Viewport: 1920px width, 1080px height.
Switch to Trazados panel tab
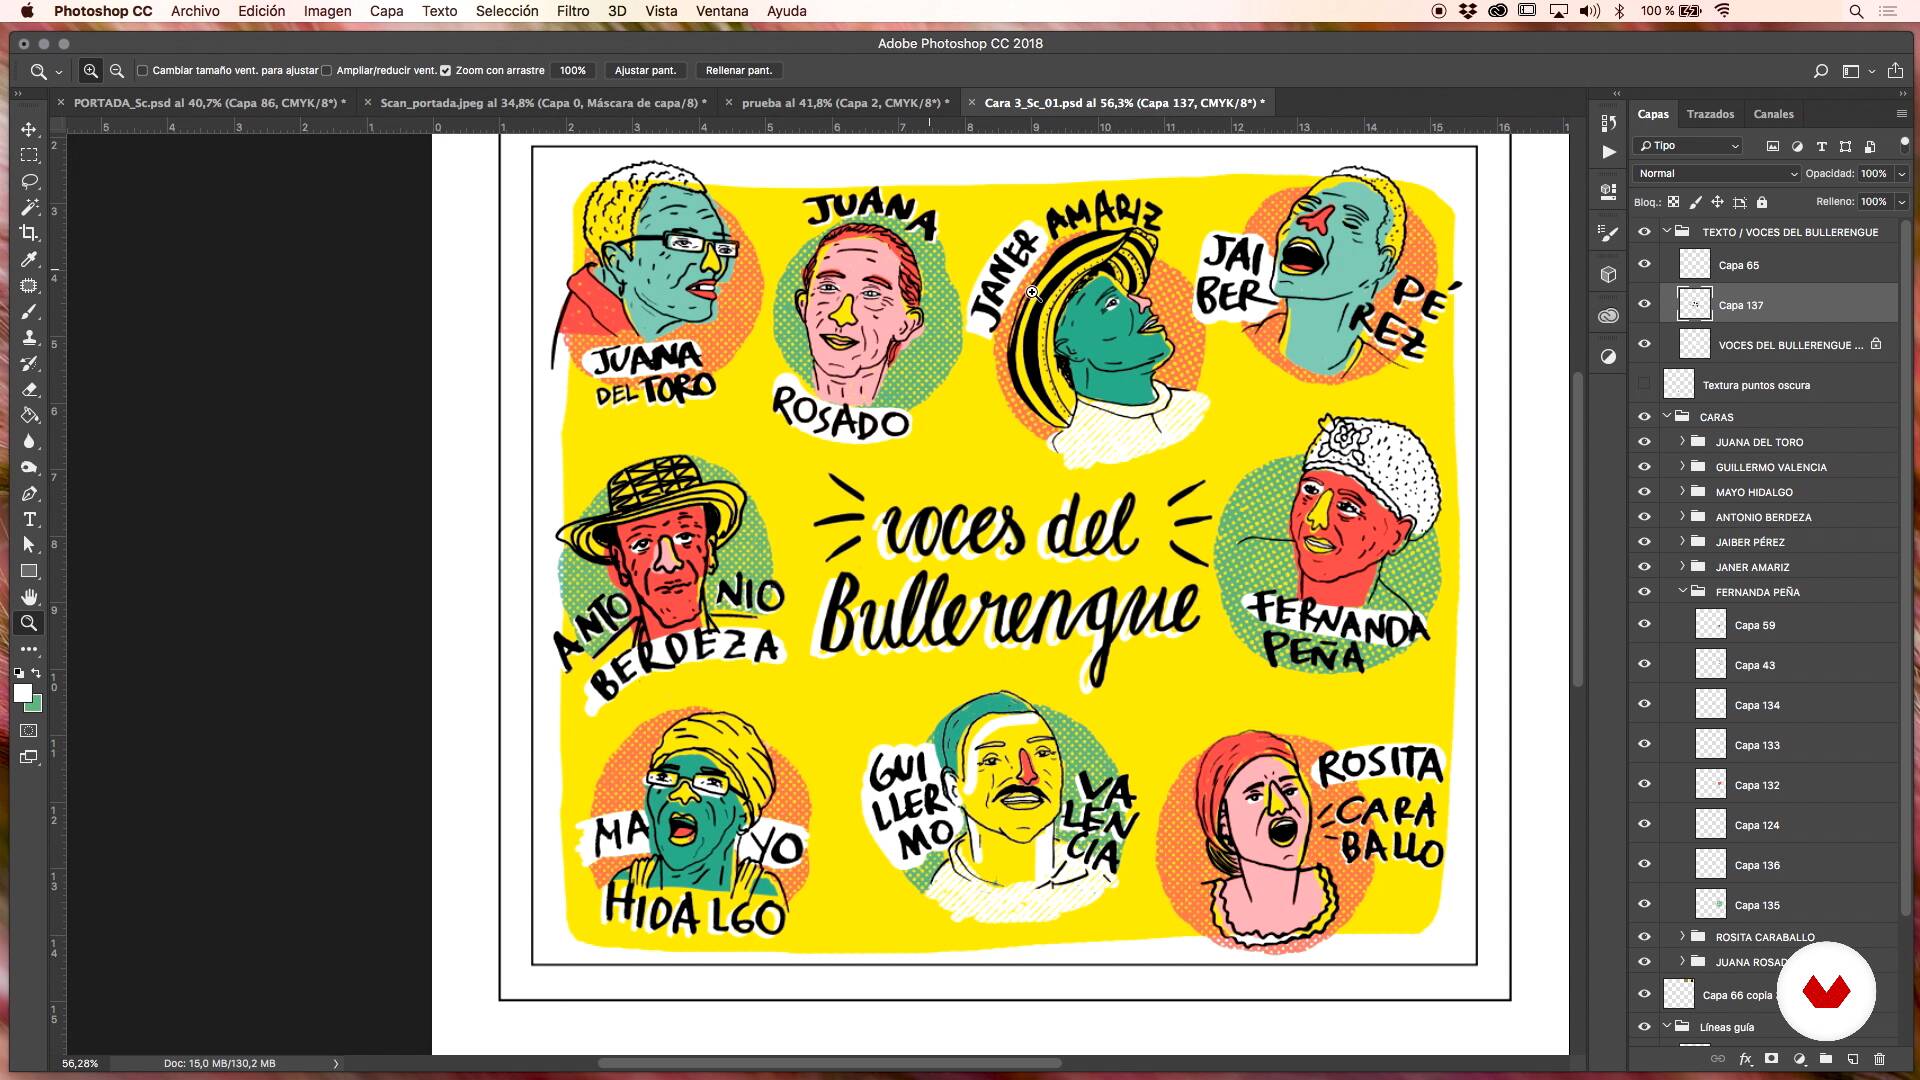pyautogui.click(x=1710, y=114)
